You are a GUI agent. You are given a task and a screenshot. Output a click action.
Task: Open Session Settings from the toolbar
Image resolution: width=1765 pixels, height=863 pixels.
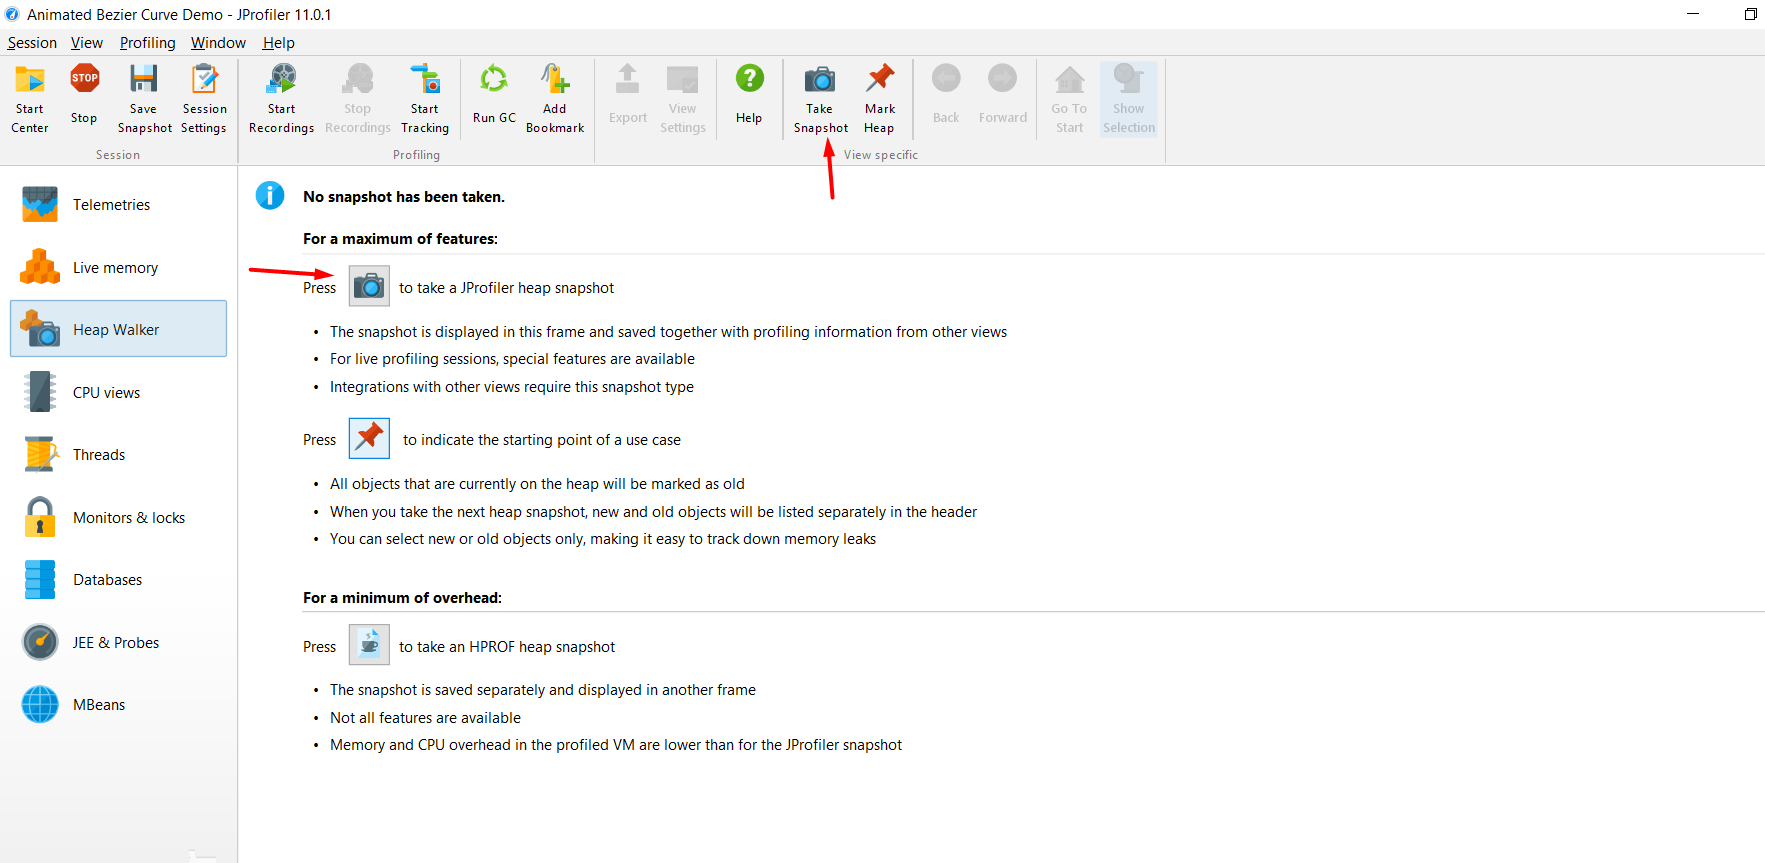coord(204,99)
